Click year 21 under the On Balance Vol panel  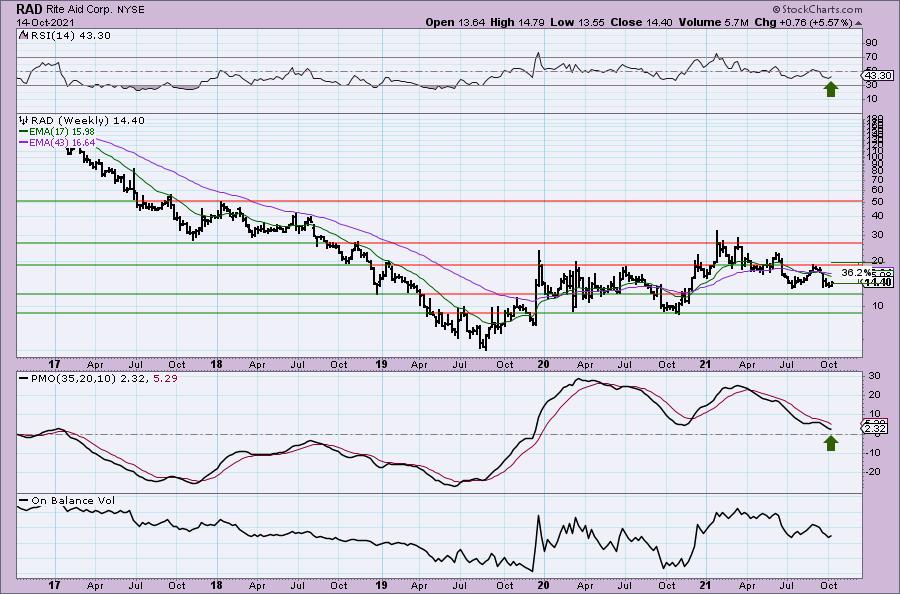705,585
